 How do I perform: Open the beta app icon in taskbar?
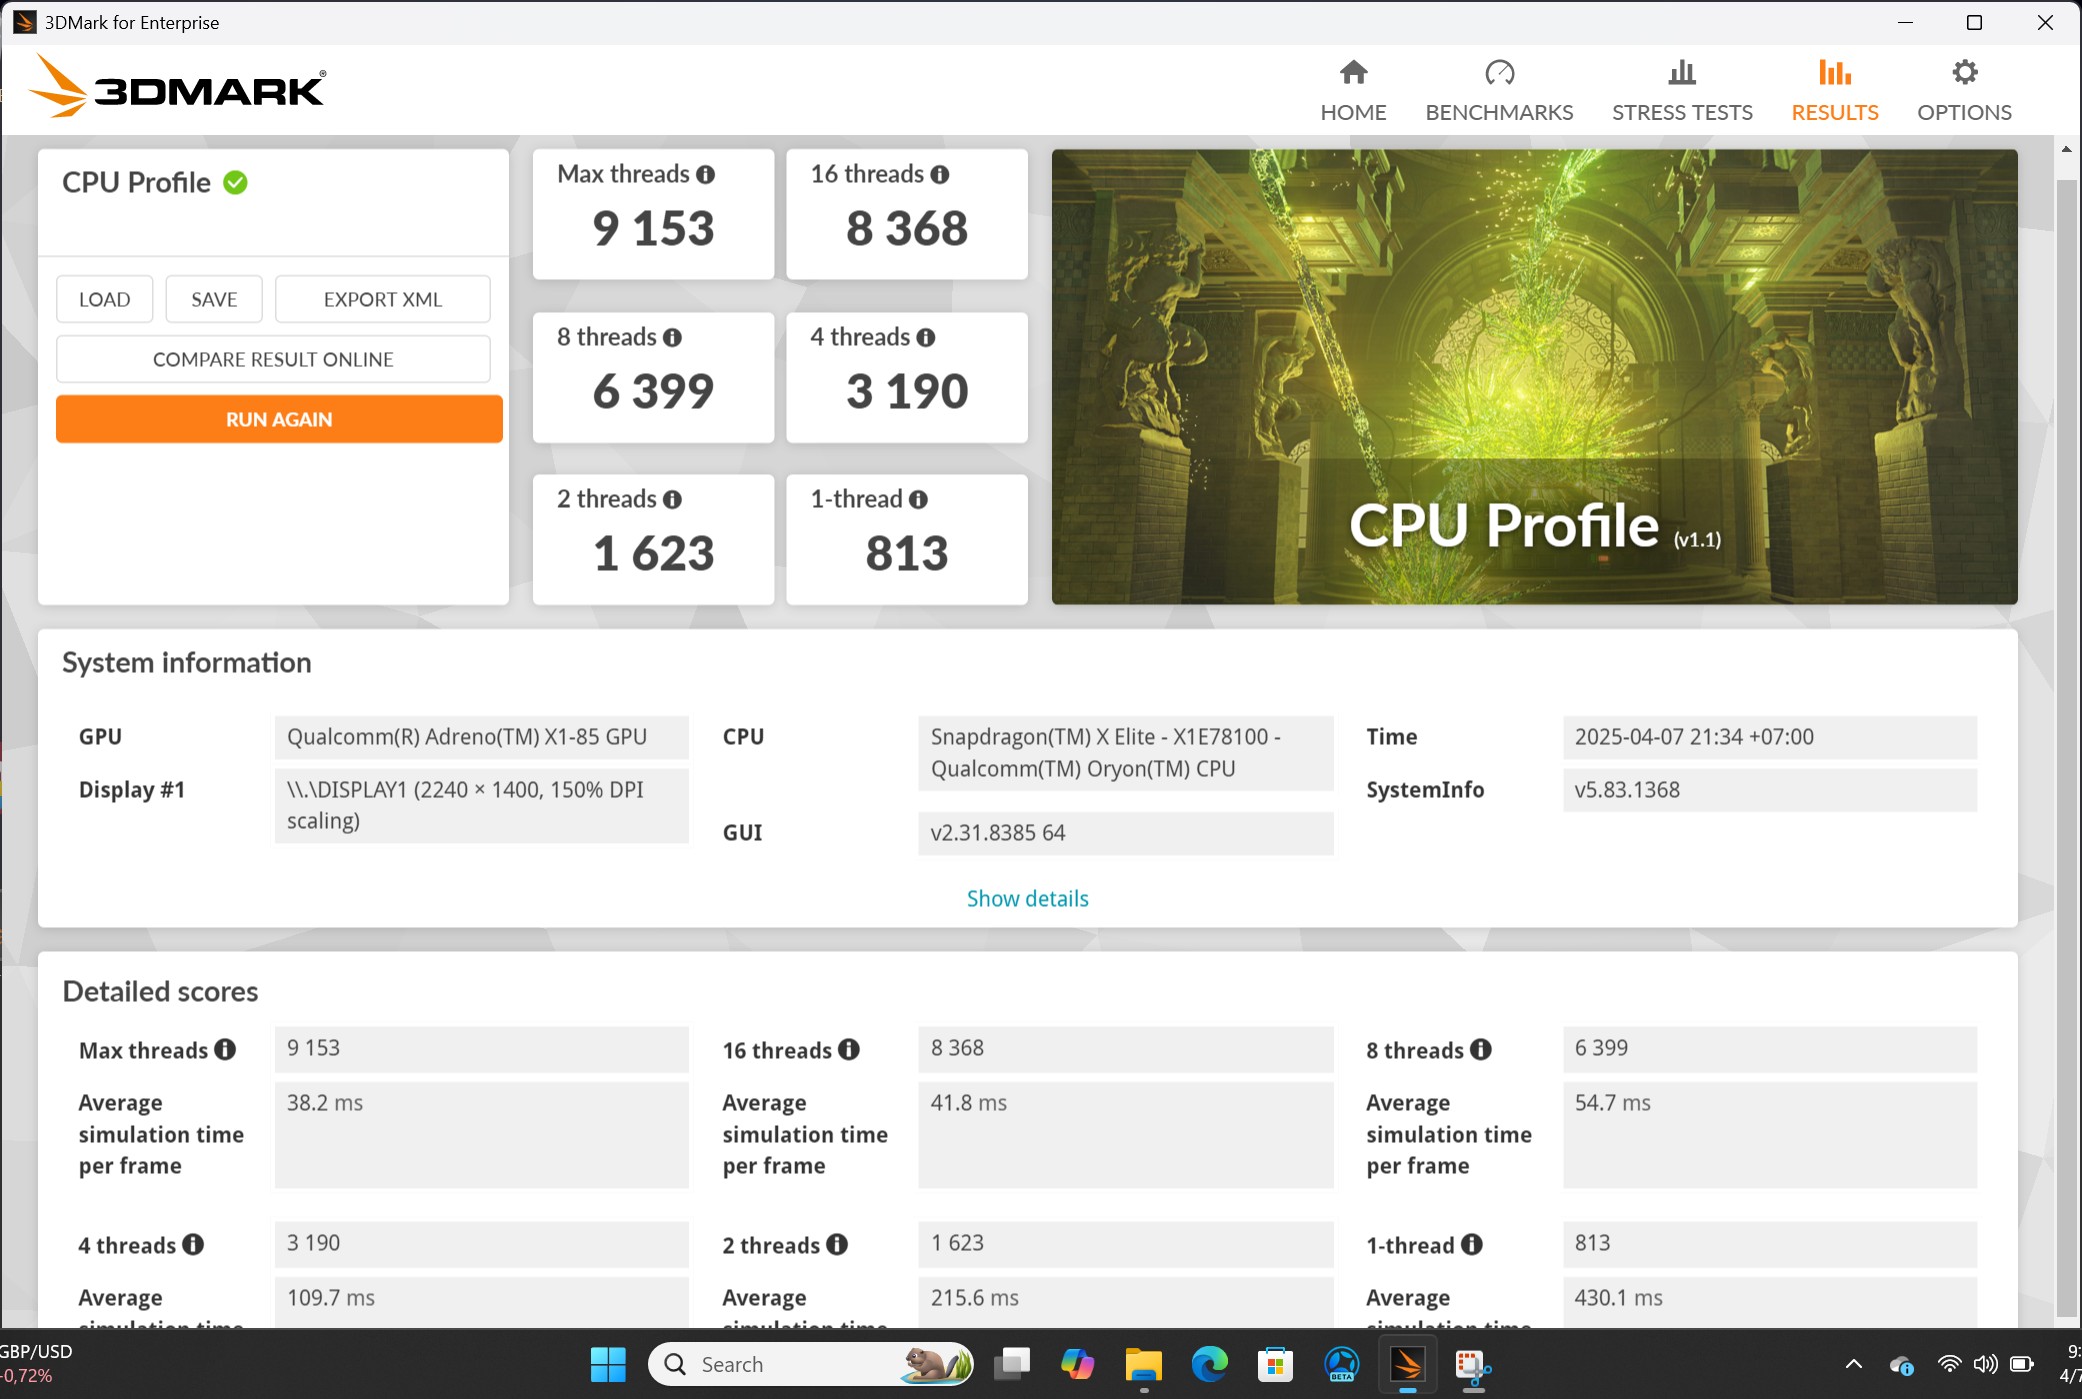1341,1364
